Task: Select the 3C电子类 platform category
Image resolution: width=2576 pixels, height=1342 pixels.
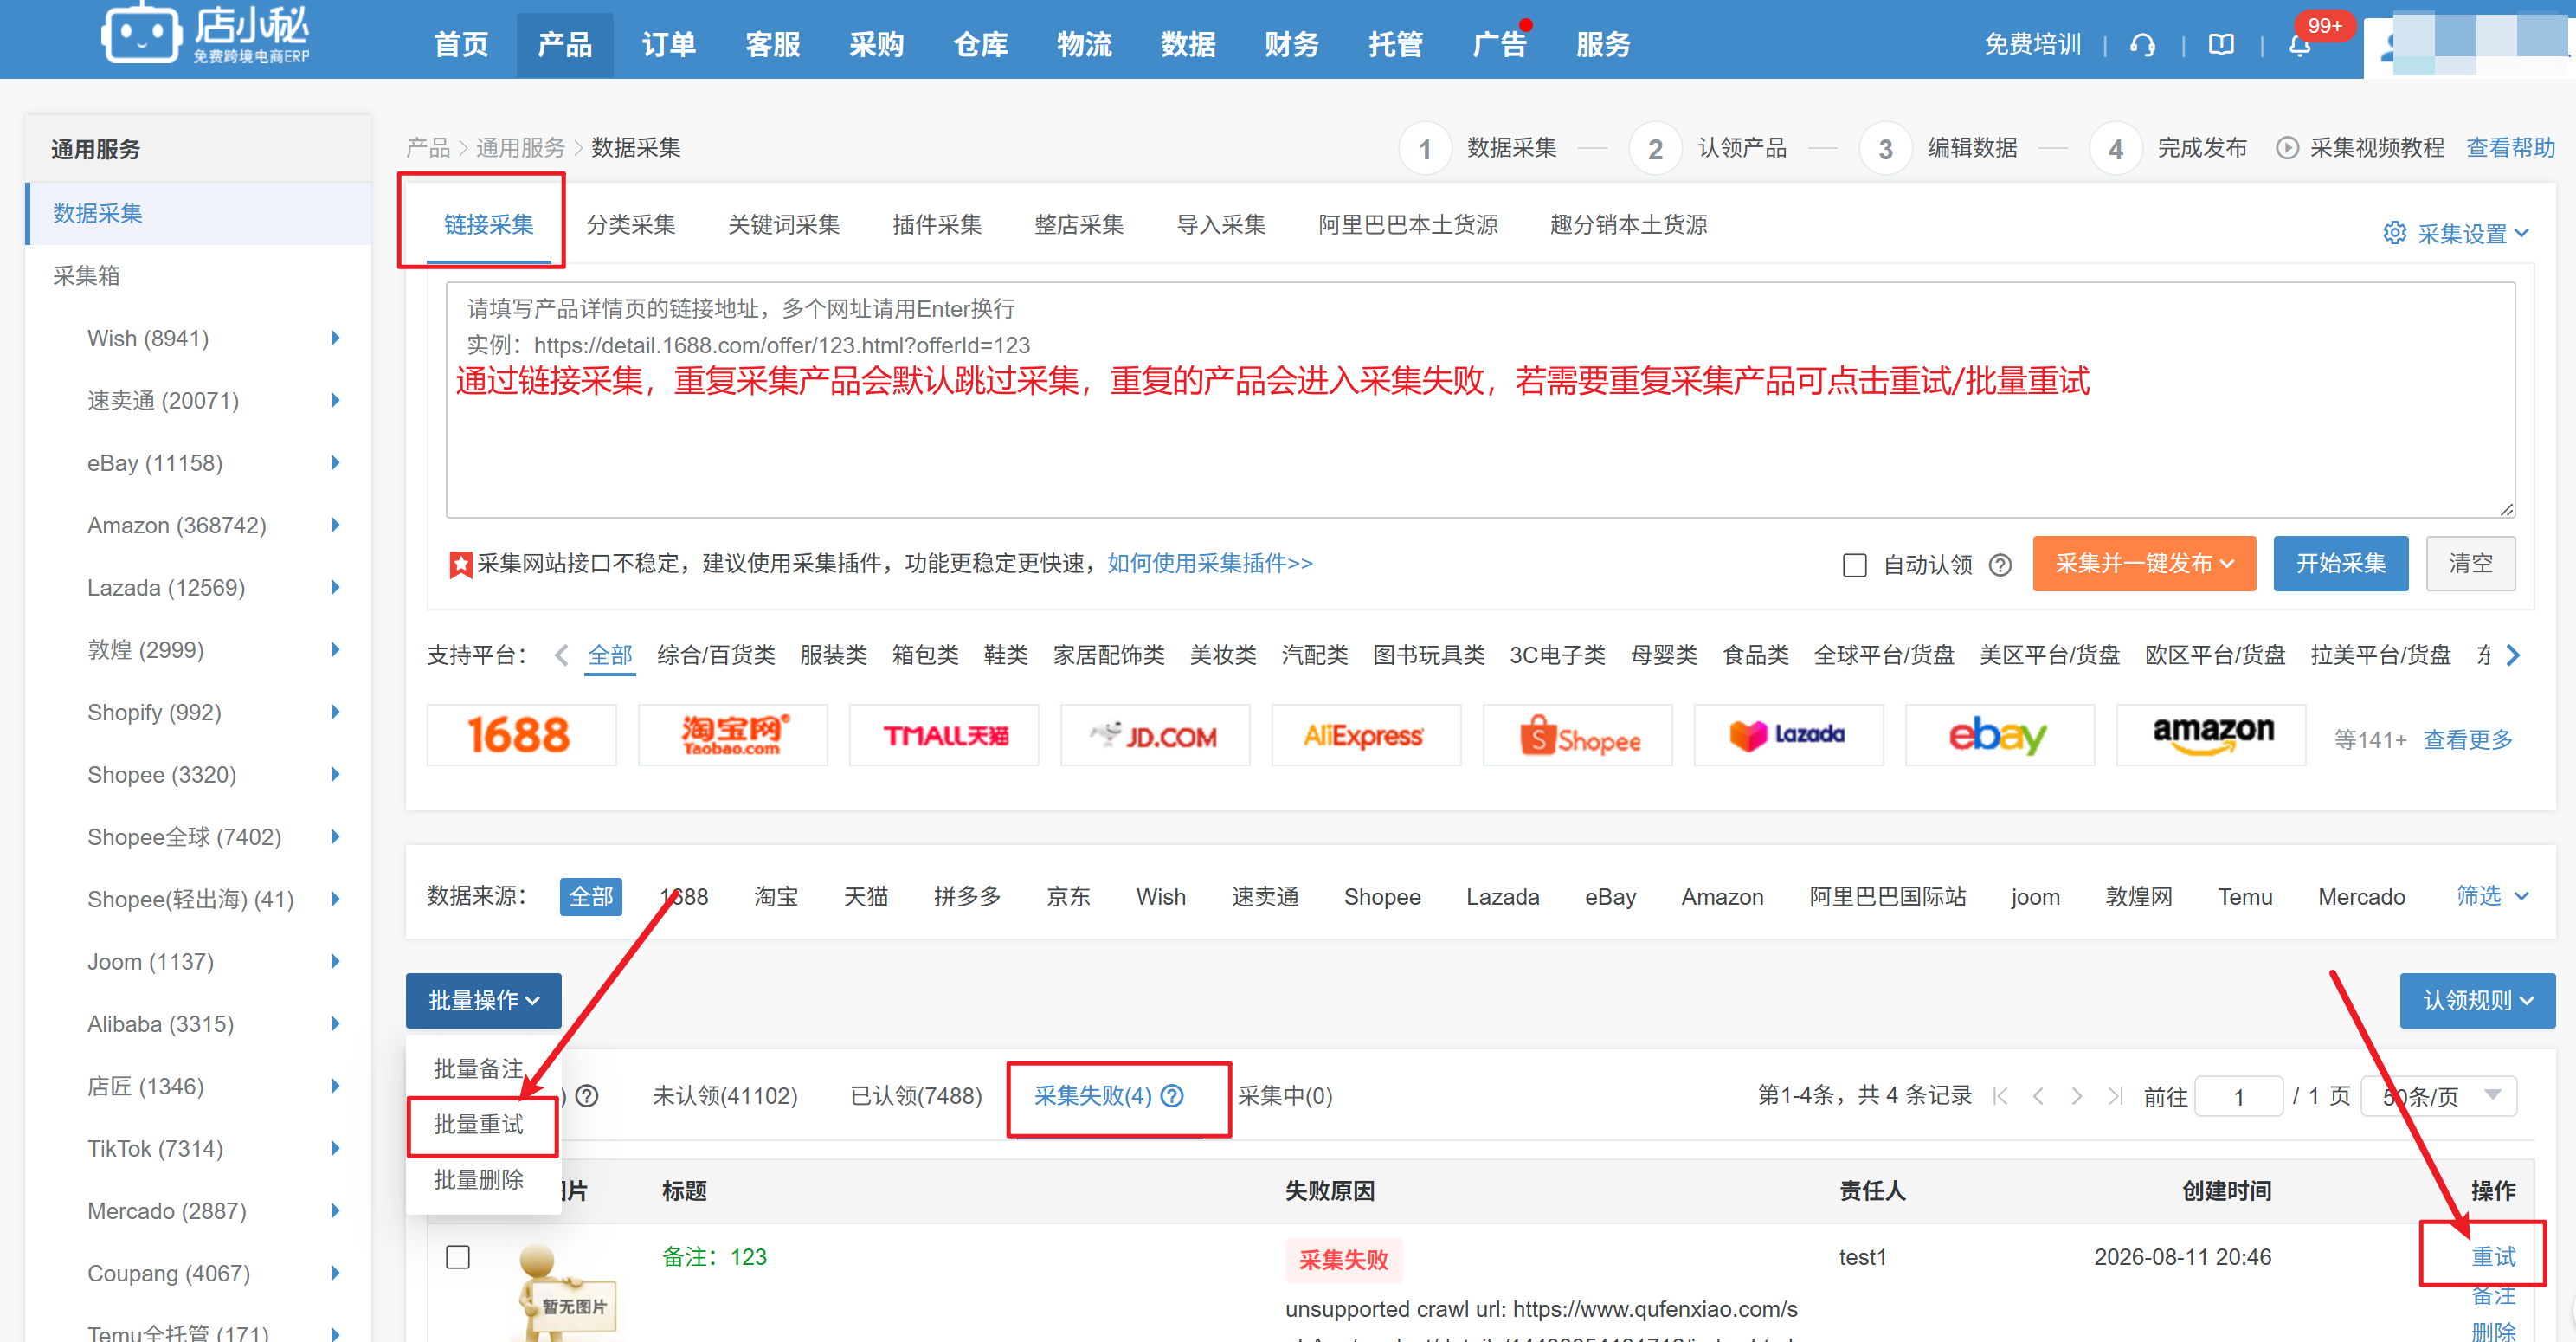Action: coord(1557,655)
